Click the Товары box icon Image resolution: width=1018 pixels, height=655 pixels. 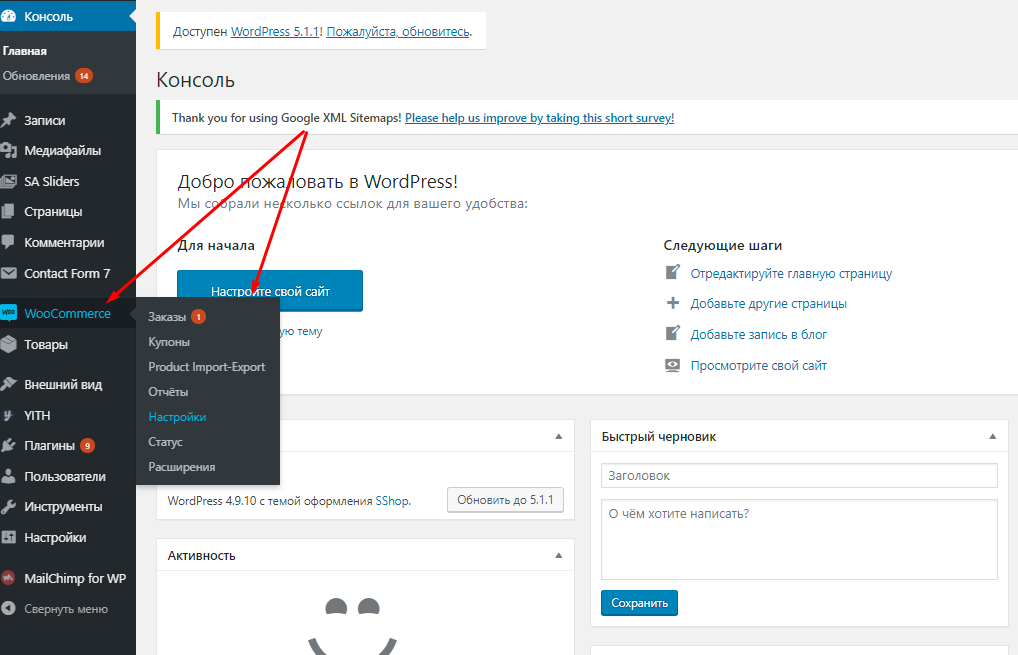(8, 344)
